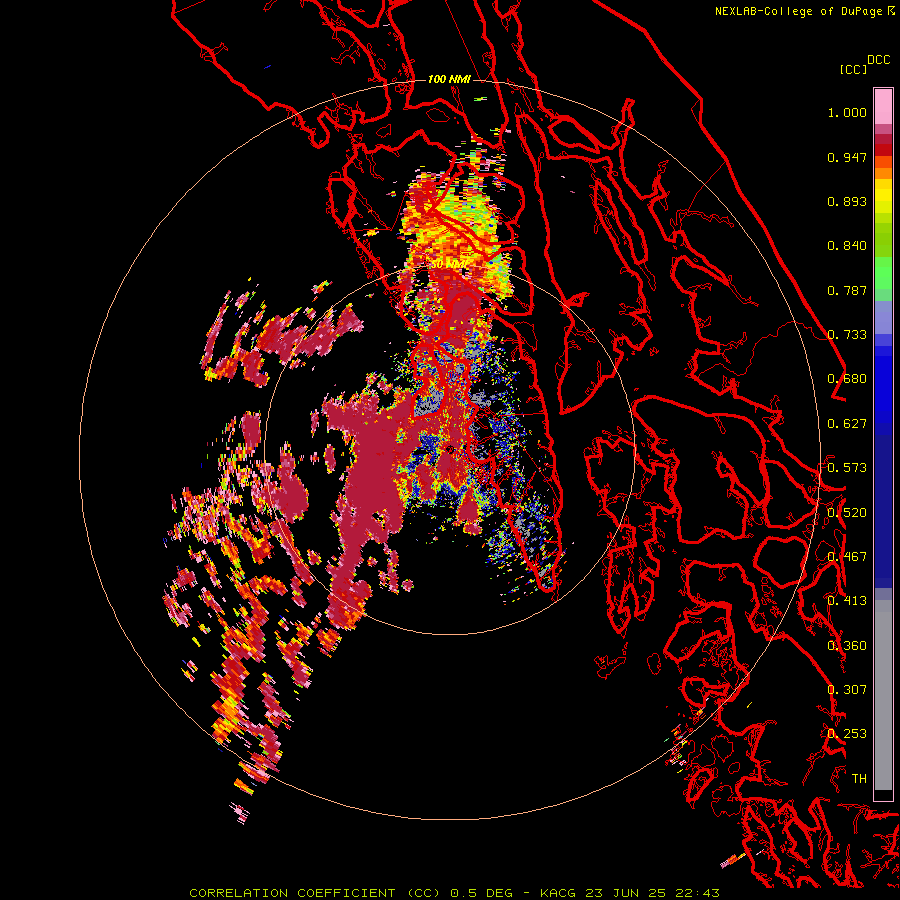Click the TH label beside the color bar
The height and width of the screenshot is (900, 900).
(859, 779)
